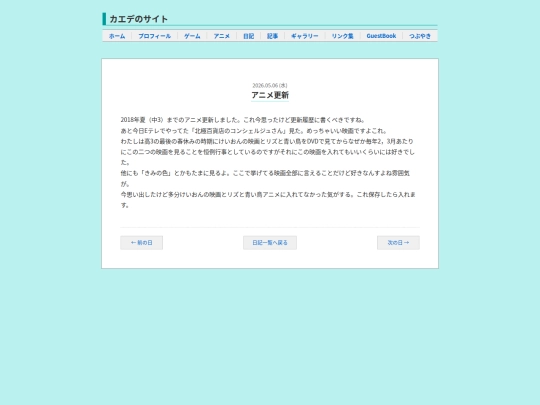Return via 日記一覧へ戻る button
Screen dimensions: 540x405
point(270,243)
